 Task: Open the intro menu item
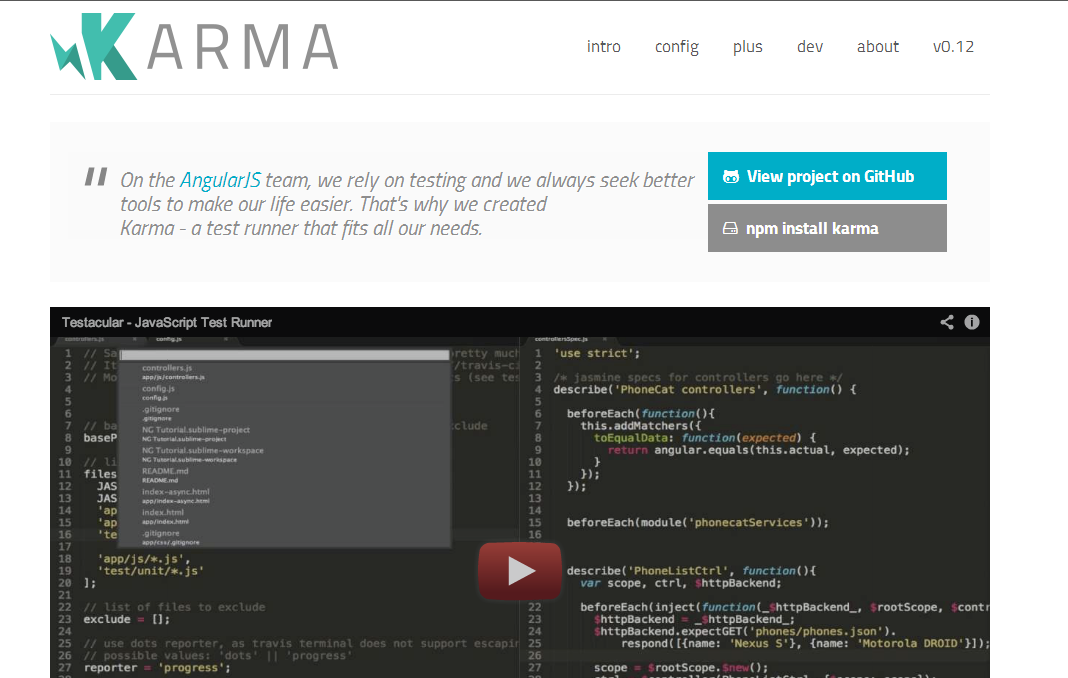(x=603, y=47)
